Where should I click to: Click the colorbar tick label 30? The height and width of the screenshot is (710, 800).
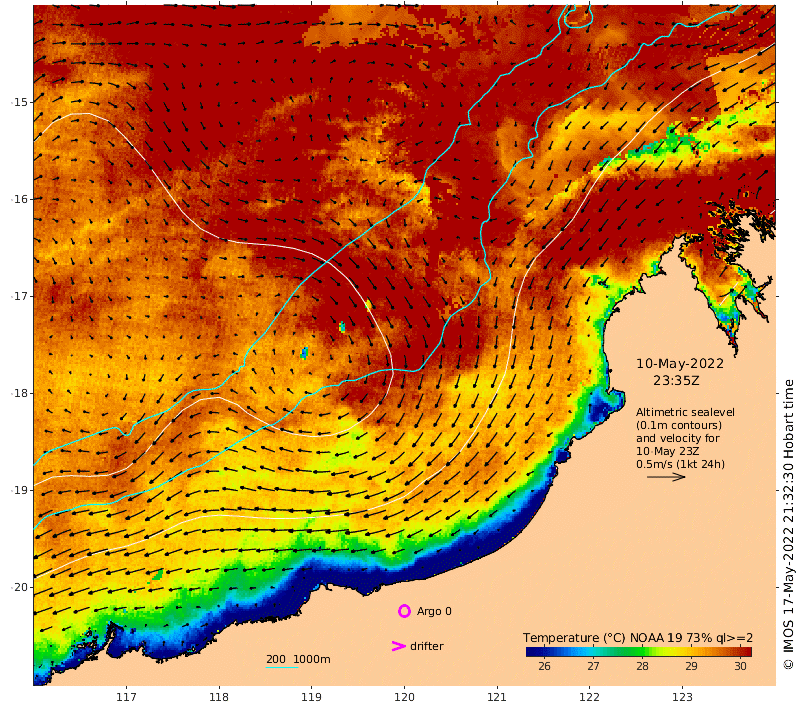coord(740,666)
